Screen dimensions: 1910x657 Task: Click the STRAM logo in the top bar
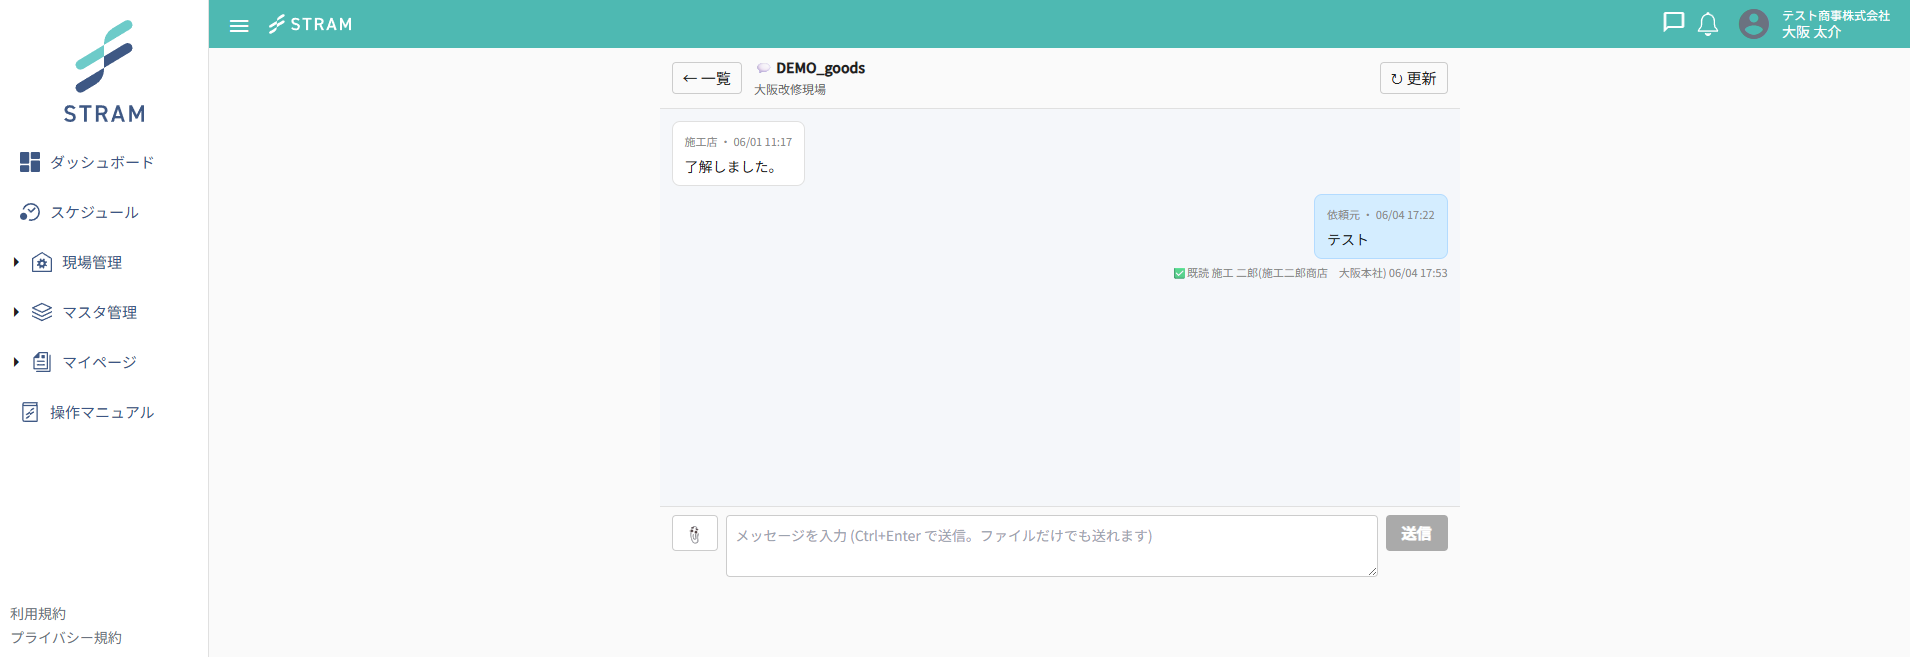(310, 24)
